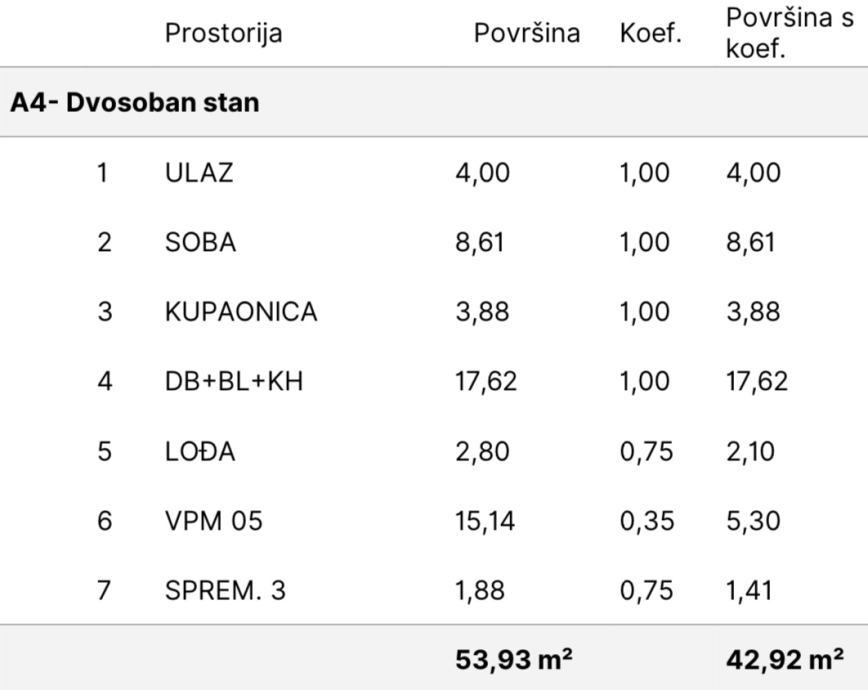Viewport: 868px width, 690px height.
Task: Click the 5,30 weighted area value
Action: pyautogui.click(x=751, y=521)
